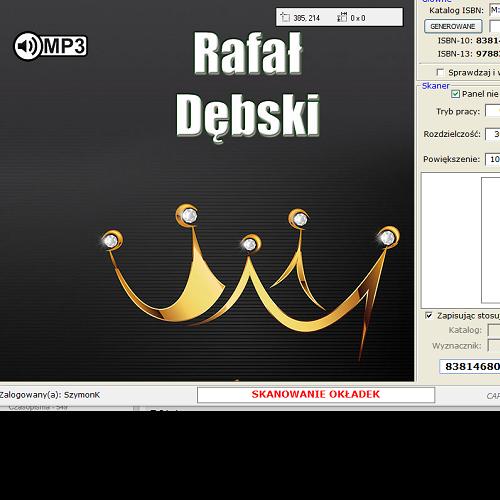Click the ISBN-13 number value
Viewport: 500px width, 500px height.
[x=488, y=54]
